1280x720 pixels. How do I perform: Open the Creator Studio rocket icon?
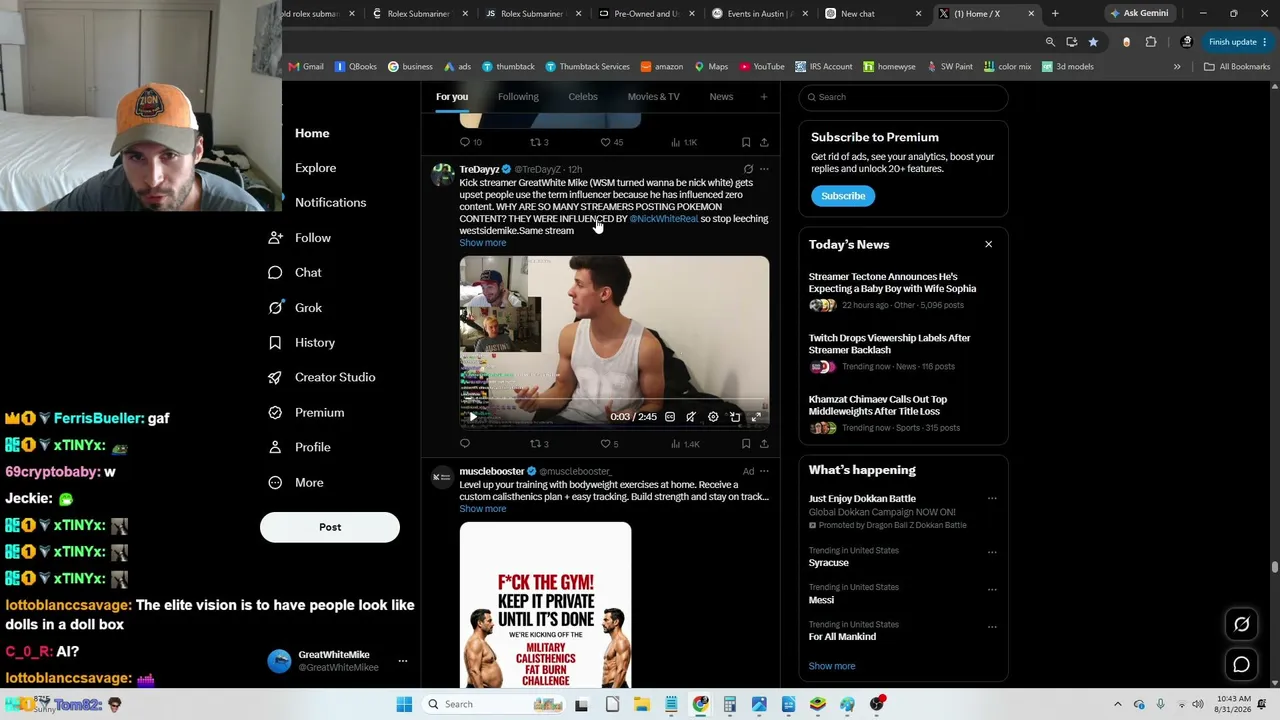click(x=275, y=377)
